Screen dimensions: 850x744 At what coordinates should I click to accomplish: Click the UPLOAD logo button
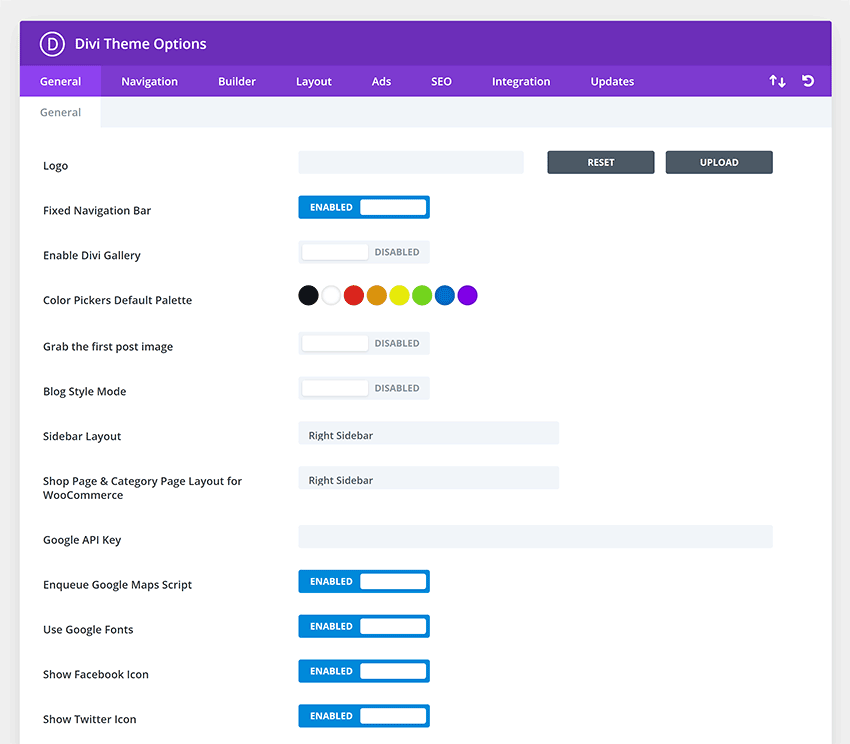click(x=719, y=162)
